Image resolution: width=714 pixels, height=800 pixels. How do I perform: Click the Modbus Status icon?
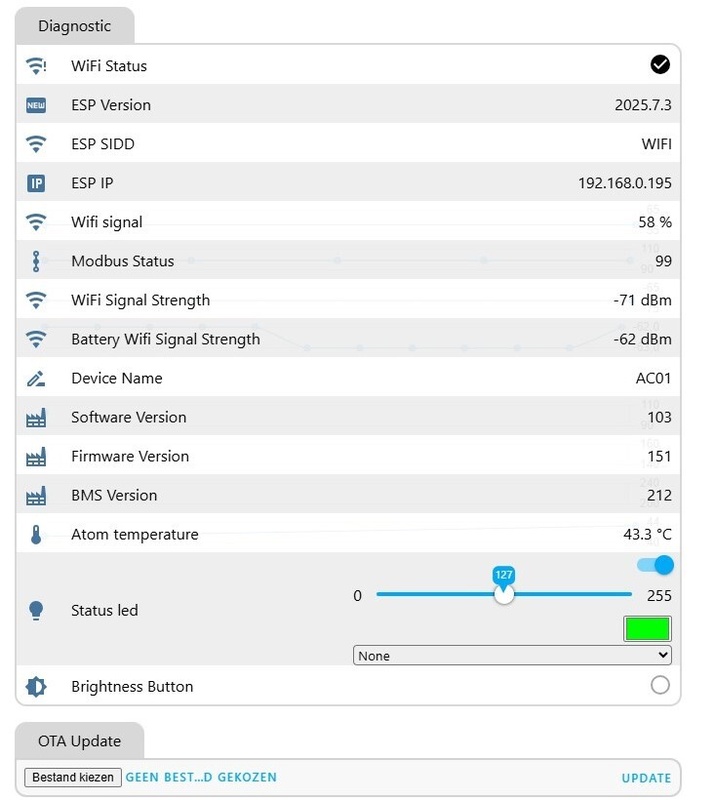click(36, 261)
